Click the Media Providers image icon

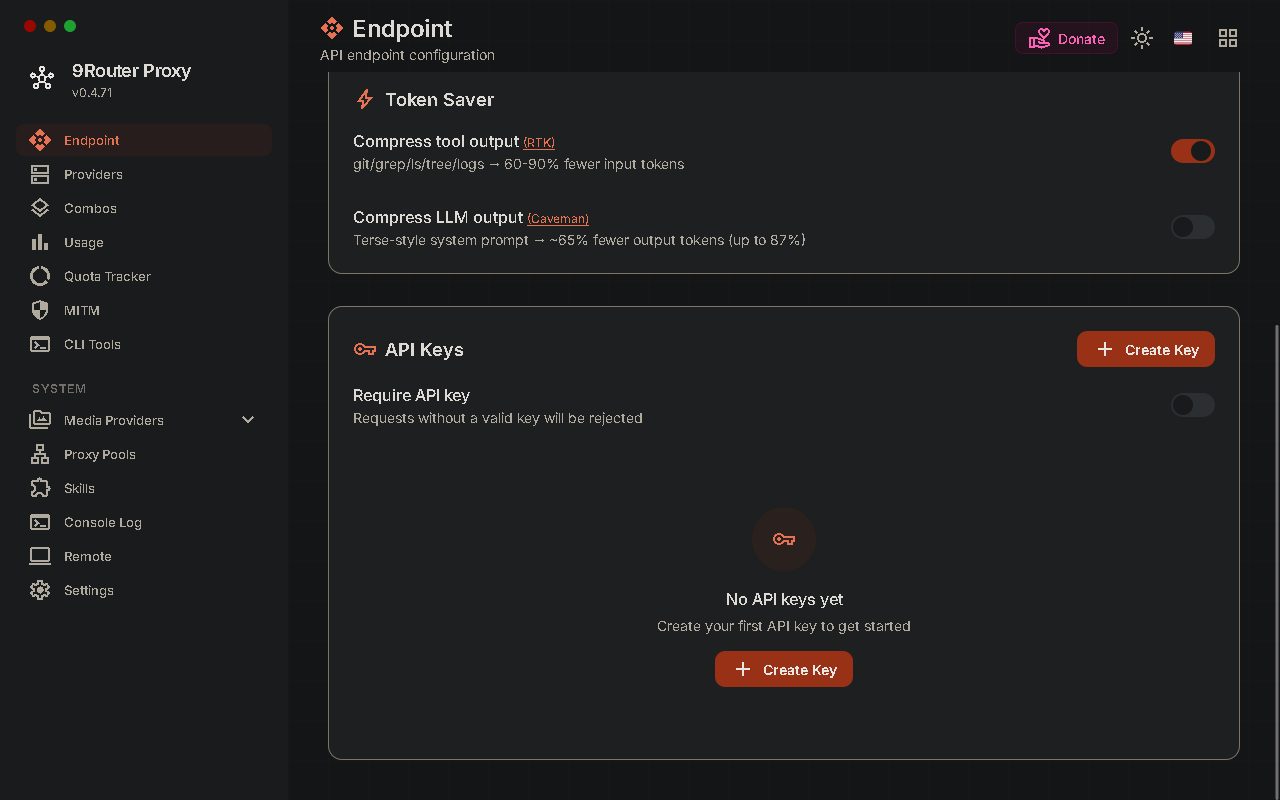tap(40, 420)
